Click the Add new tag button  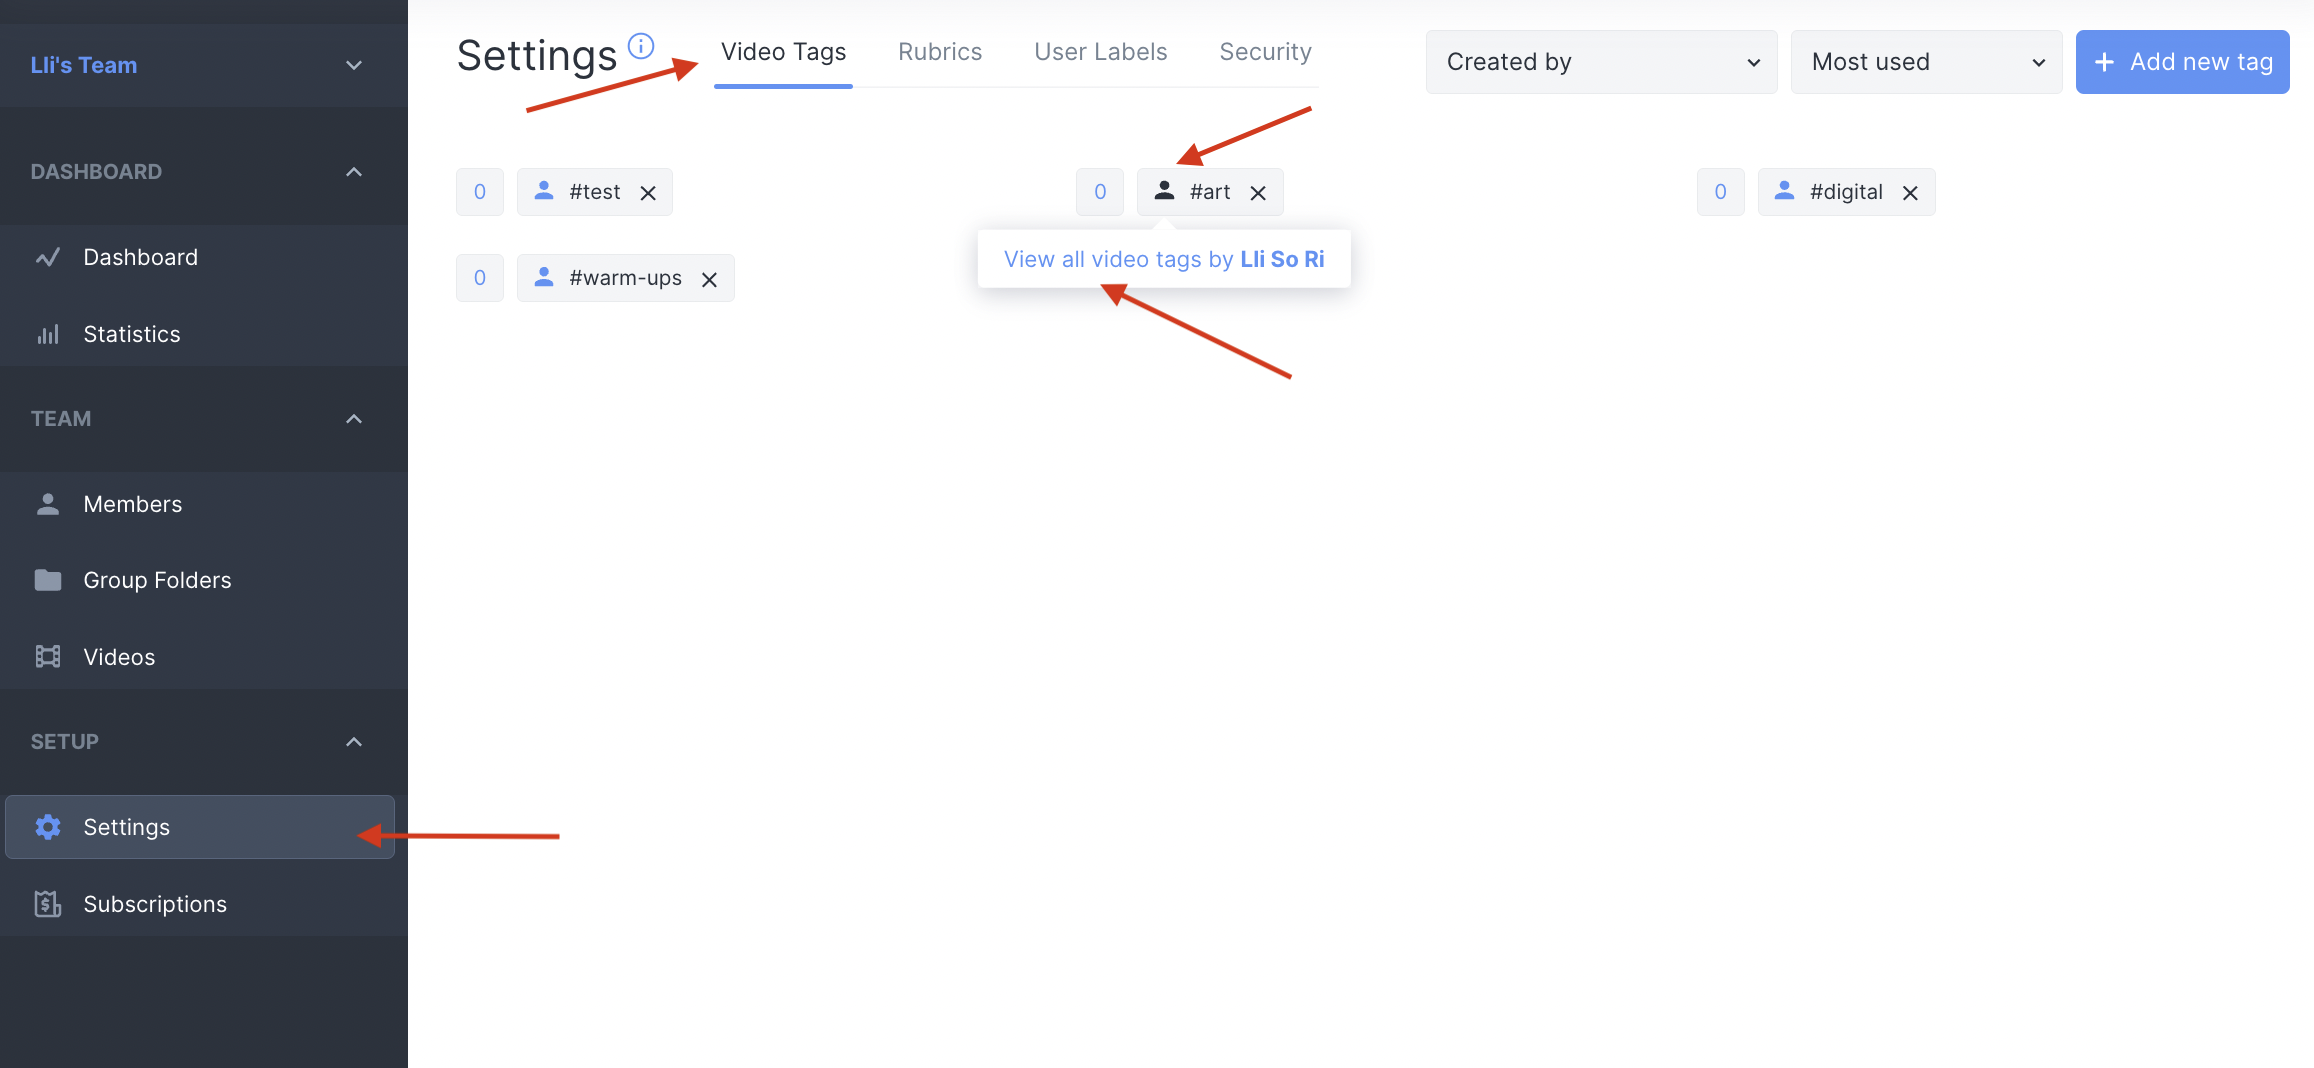2182,62
